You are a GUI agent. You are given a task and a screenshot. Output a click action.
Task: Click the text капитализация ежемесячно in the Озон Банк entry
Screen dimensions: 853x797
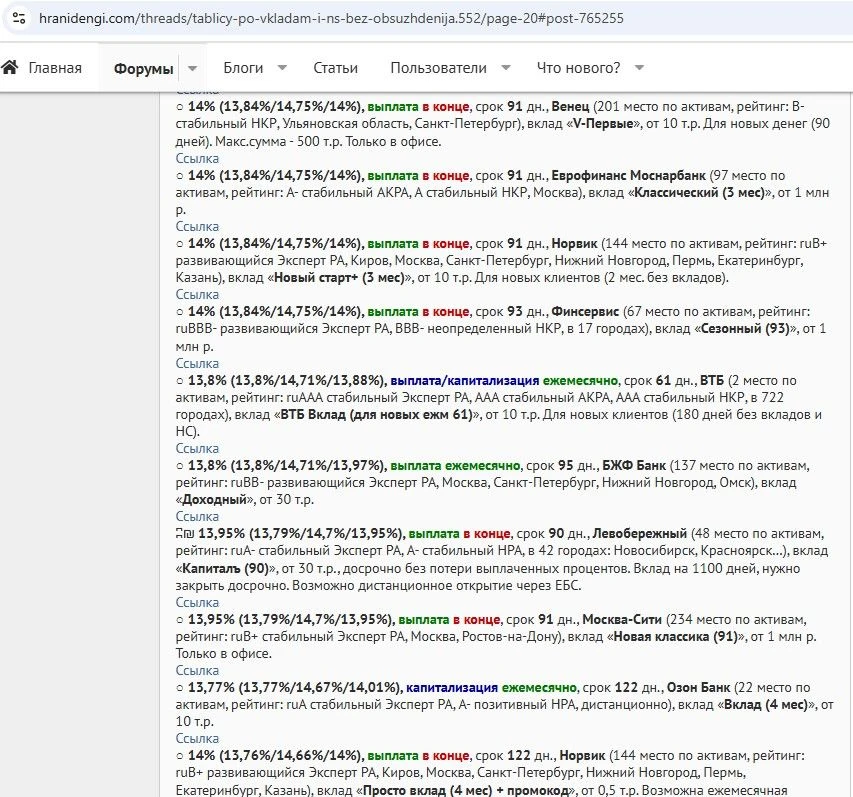tap(491, 688)
